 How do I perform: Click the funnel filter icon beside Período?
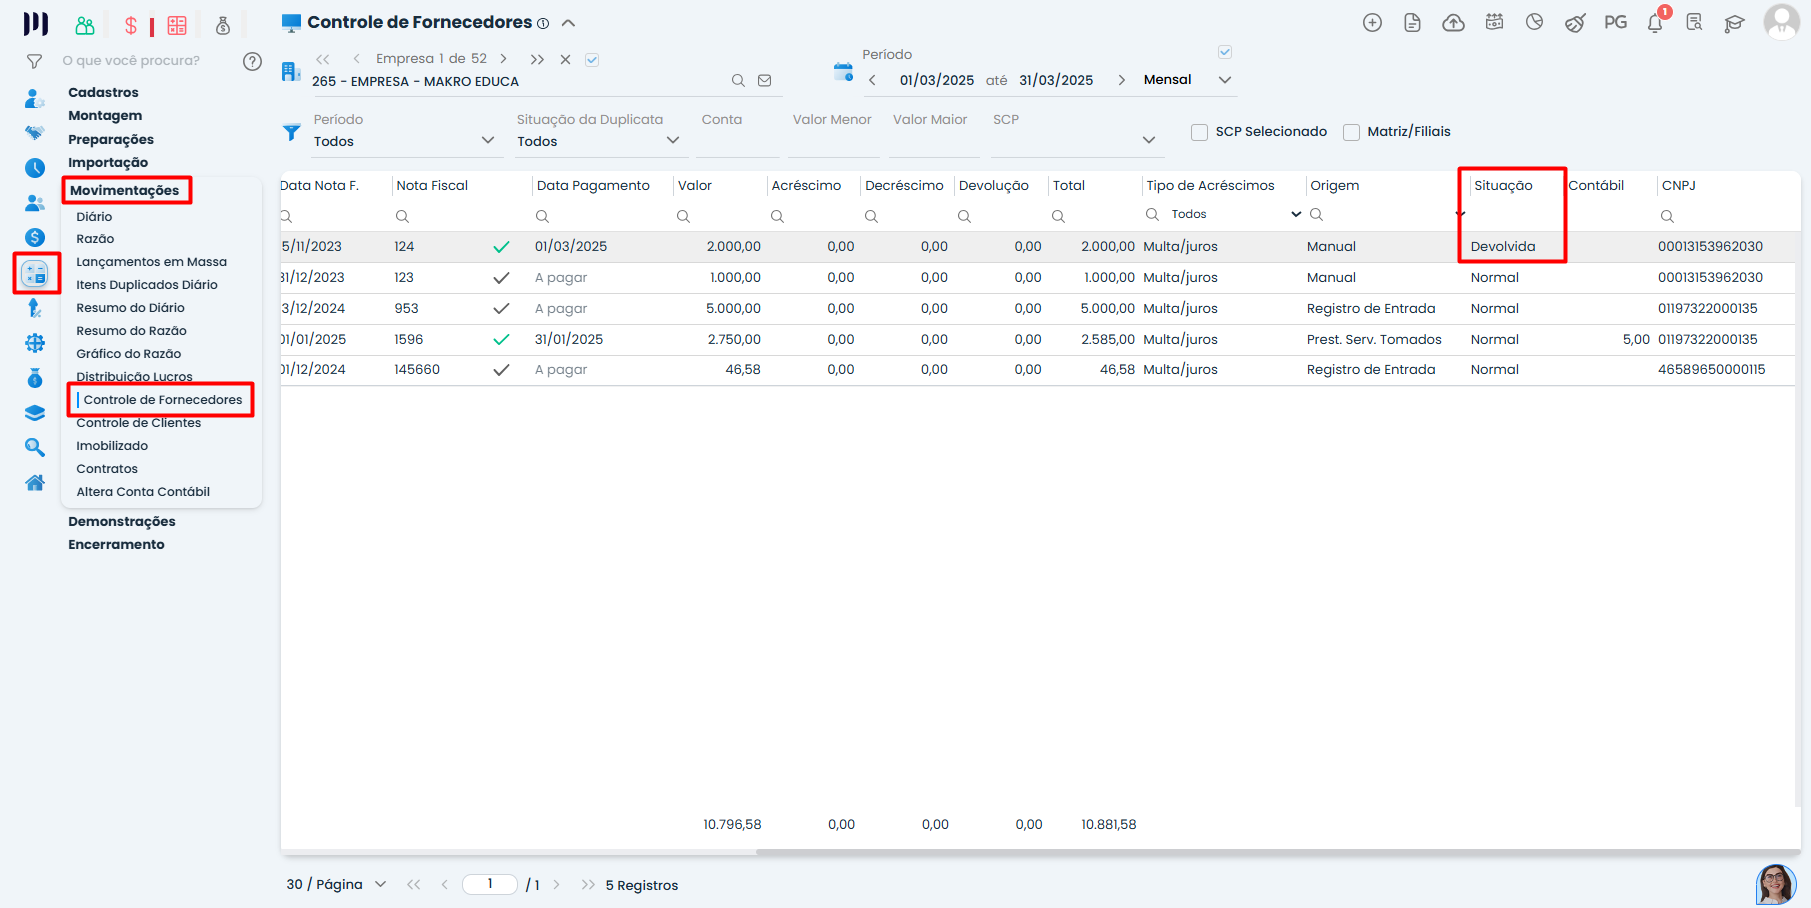292,132
